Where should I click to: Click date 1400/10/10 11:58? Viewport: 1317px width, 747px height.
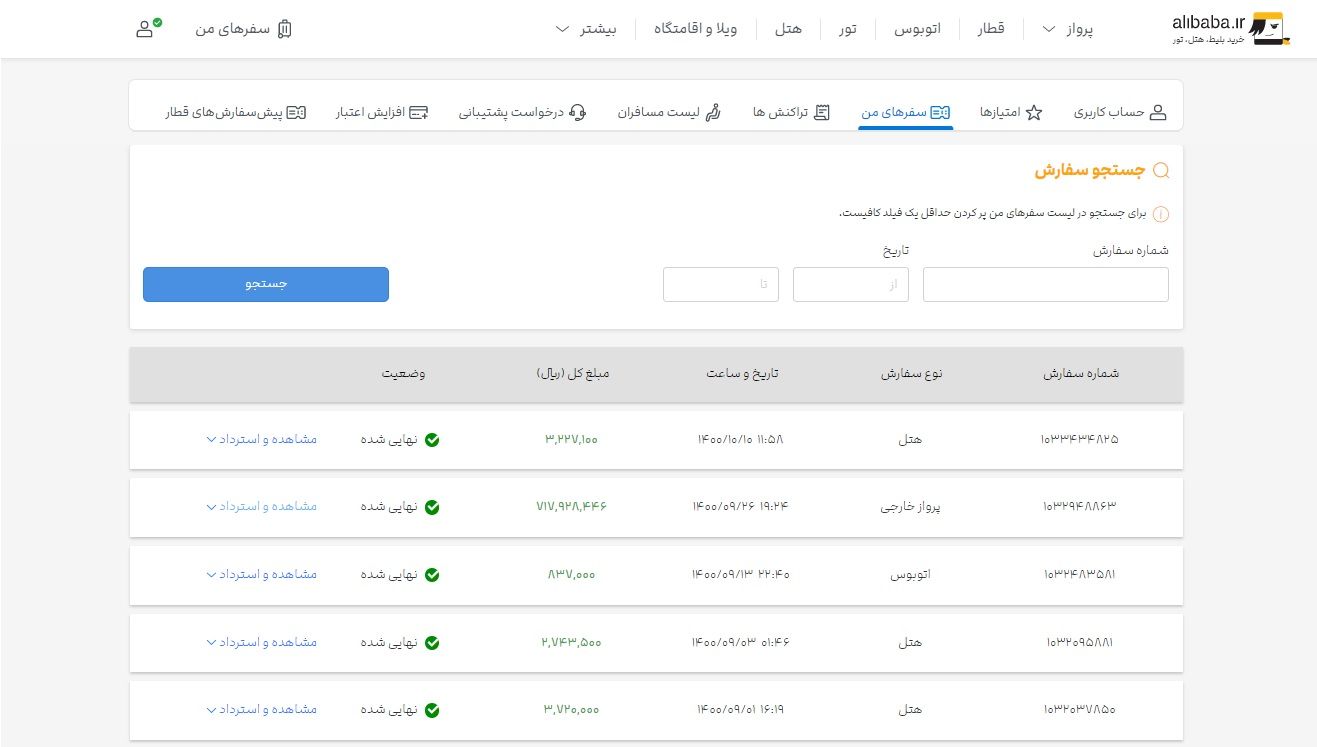[741, 439]
